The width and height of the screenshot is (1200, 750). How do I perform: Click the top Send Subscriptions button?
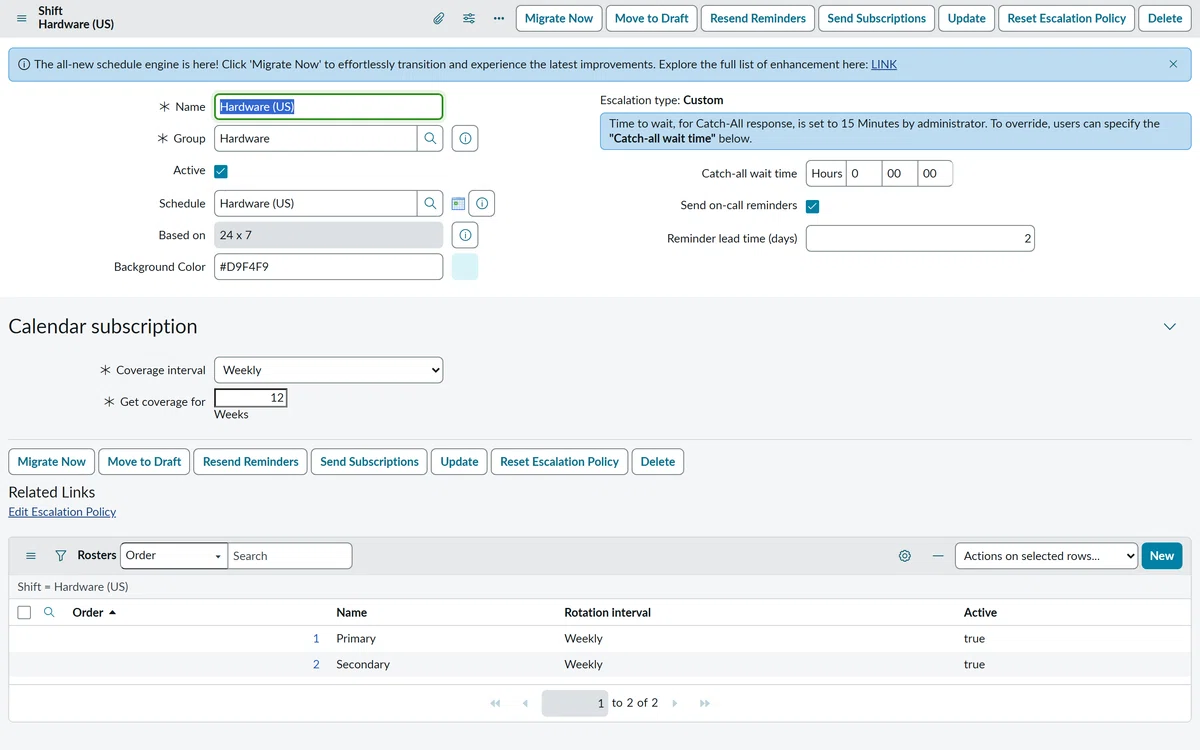(x=877, y=18)
